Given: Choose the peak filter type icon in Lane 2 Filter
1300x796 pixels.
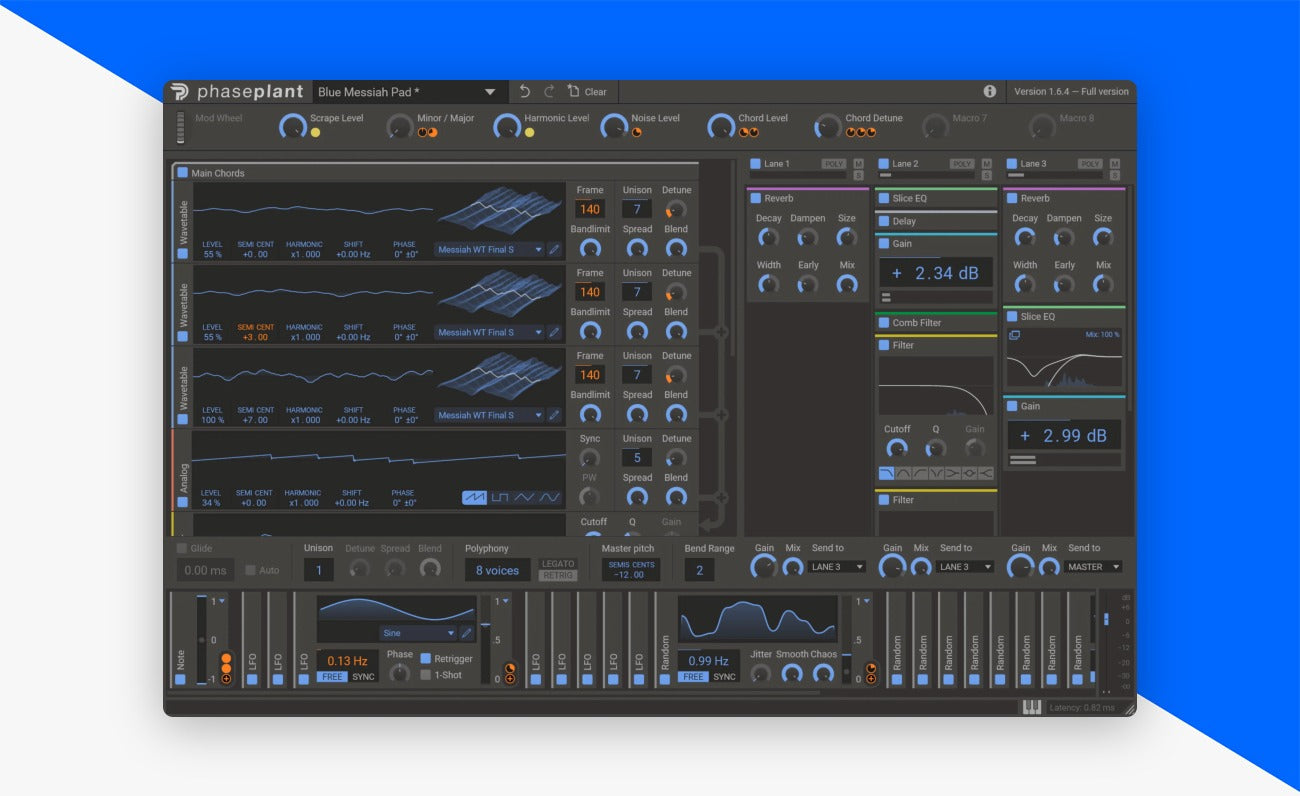Looking at the screenshot, I should (969, 473).
